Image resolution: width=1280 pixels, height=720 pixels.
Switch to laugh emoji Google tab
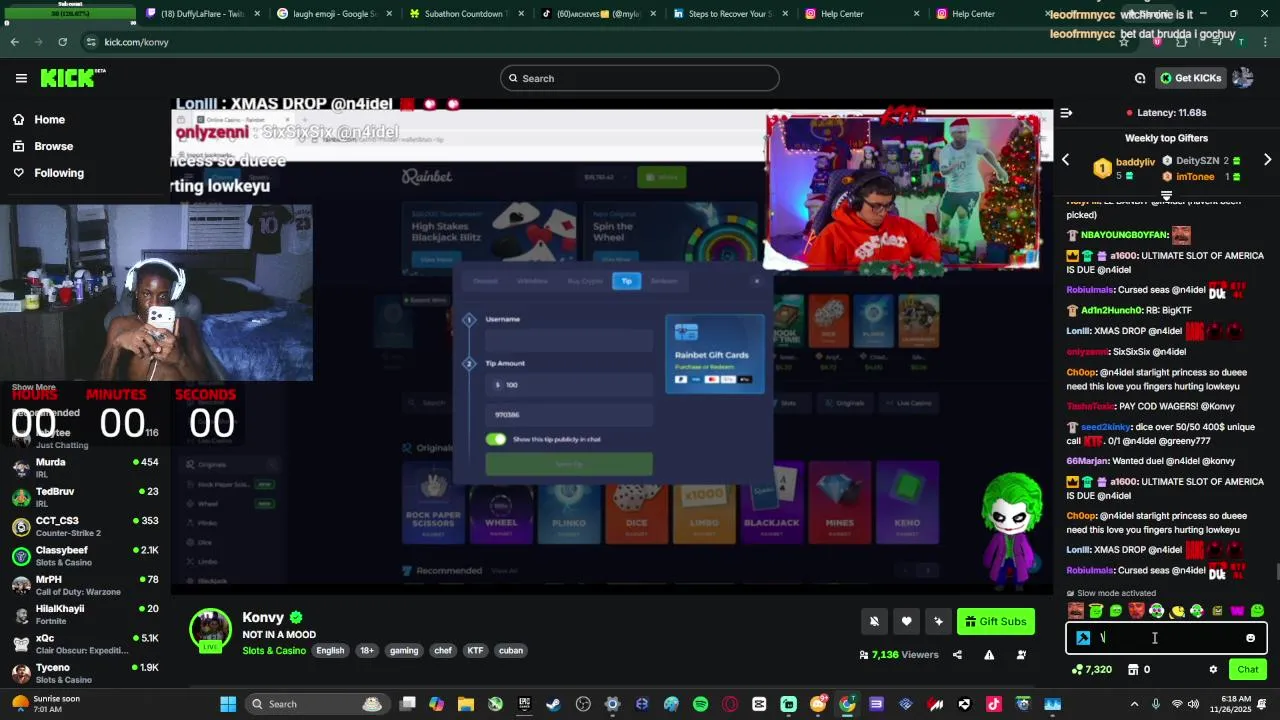(x=333, y=14)
